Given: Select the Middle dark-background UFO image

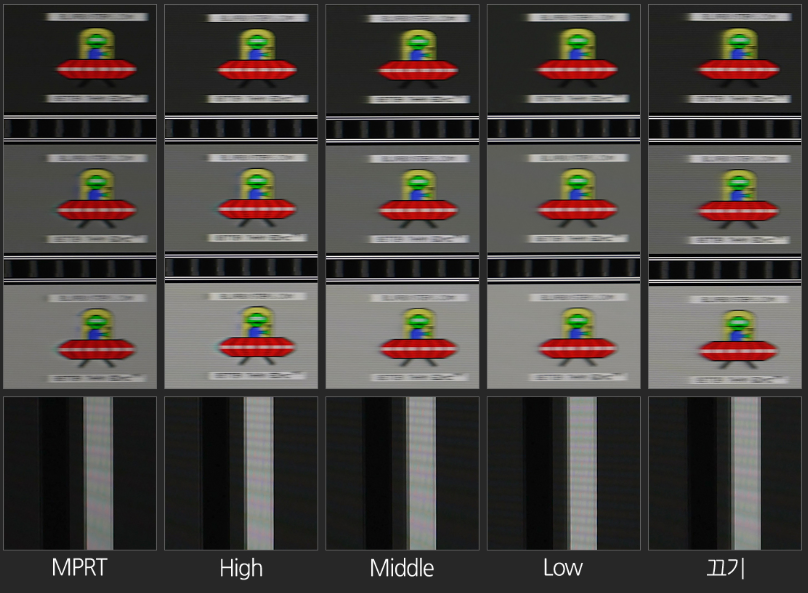Looking at the screenshot, I should [x=402, y=59].
